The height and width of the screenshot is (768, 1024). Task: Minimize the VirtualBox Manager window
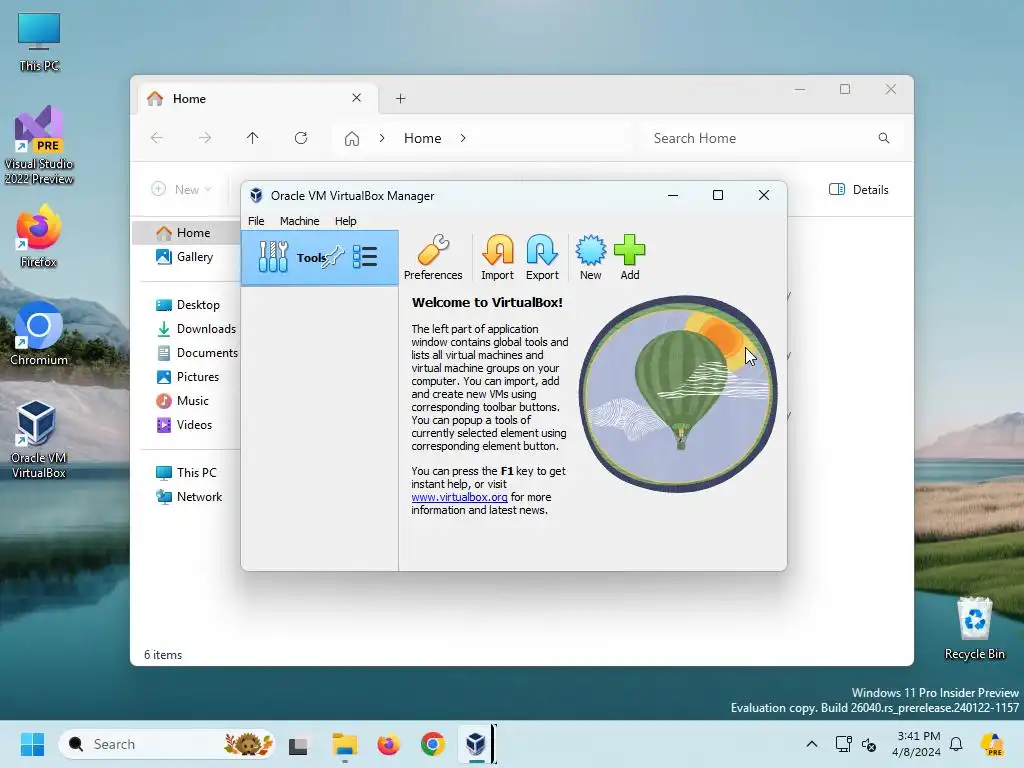673,195
